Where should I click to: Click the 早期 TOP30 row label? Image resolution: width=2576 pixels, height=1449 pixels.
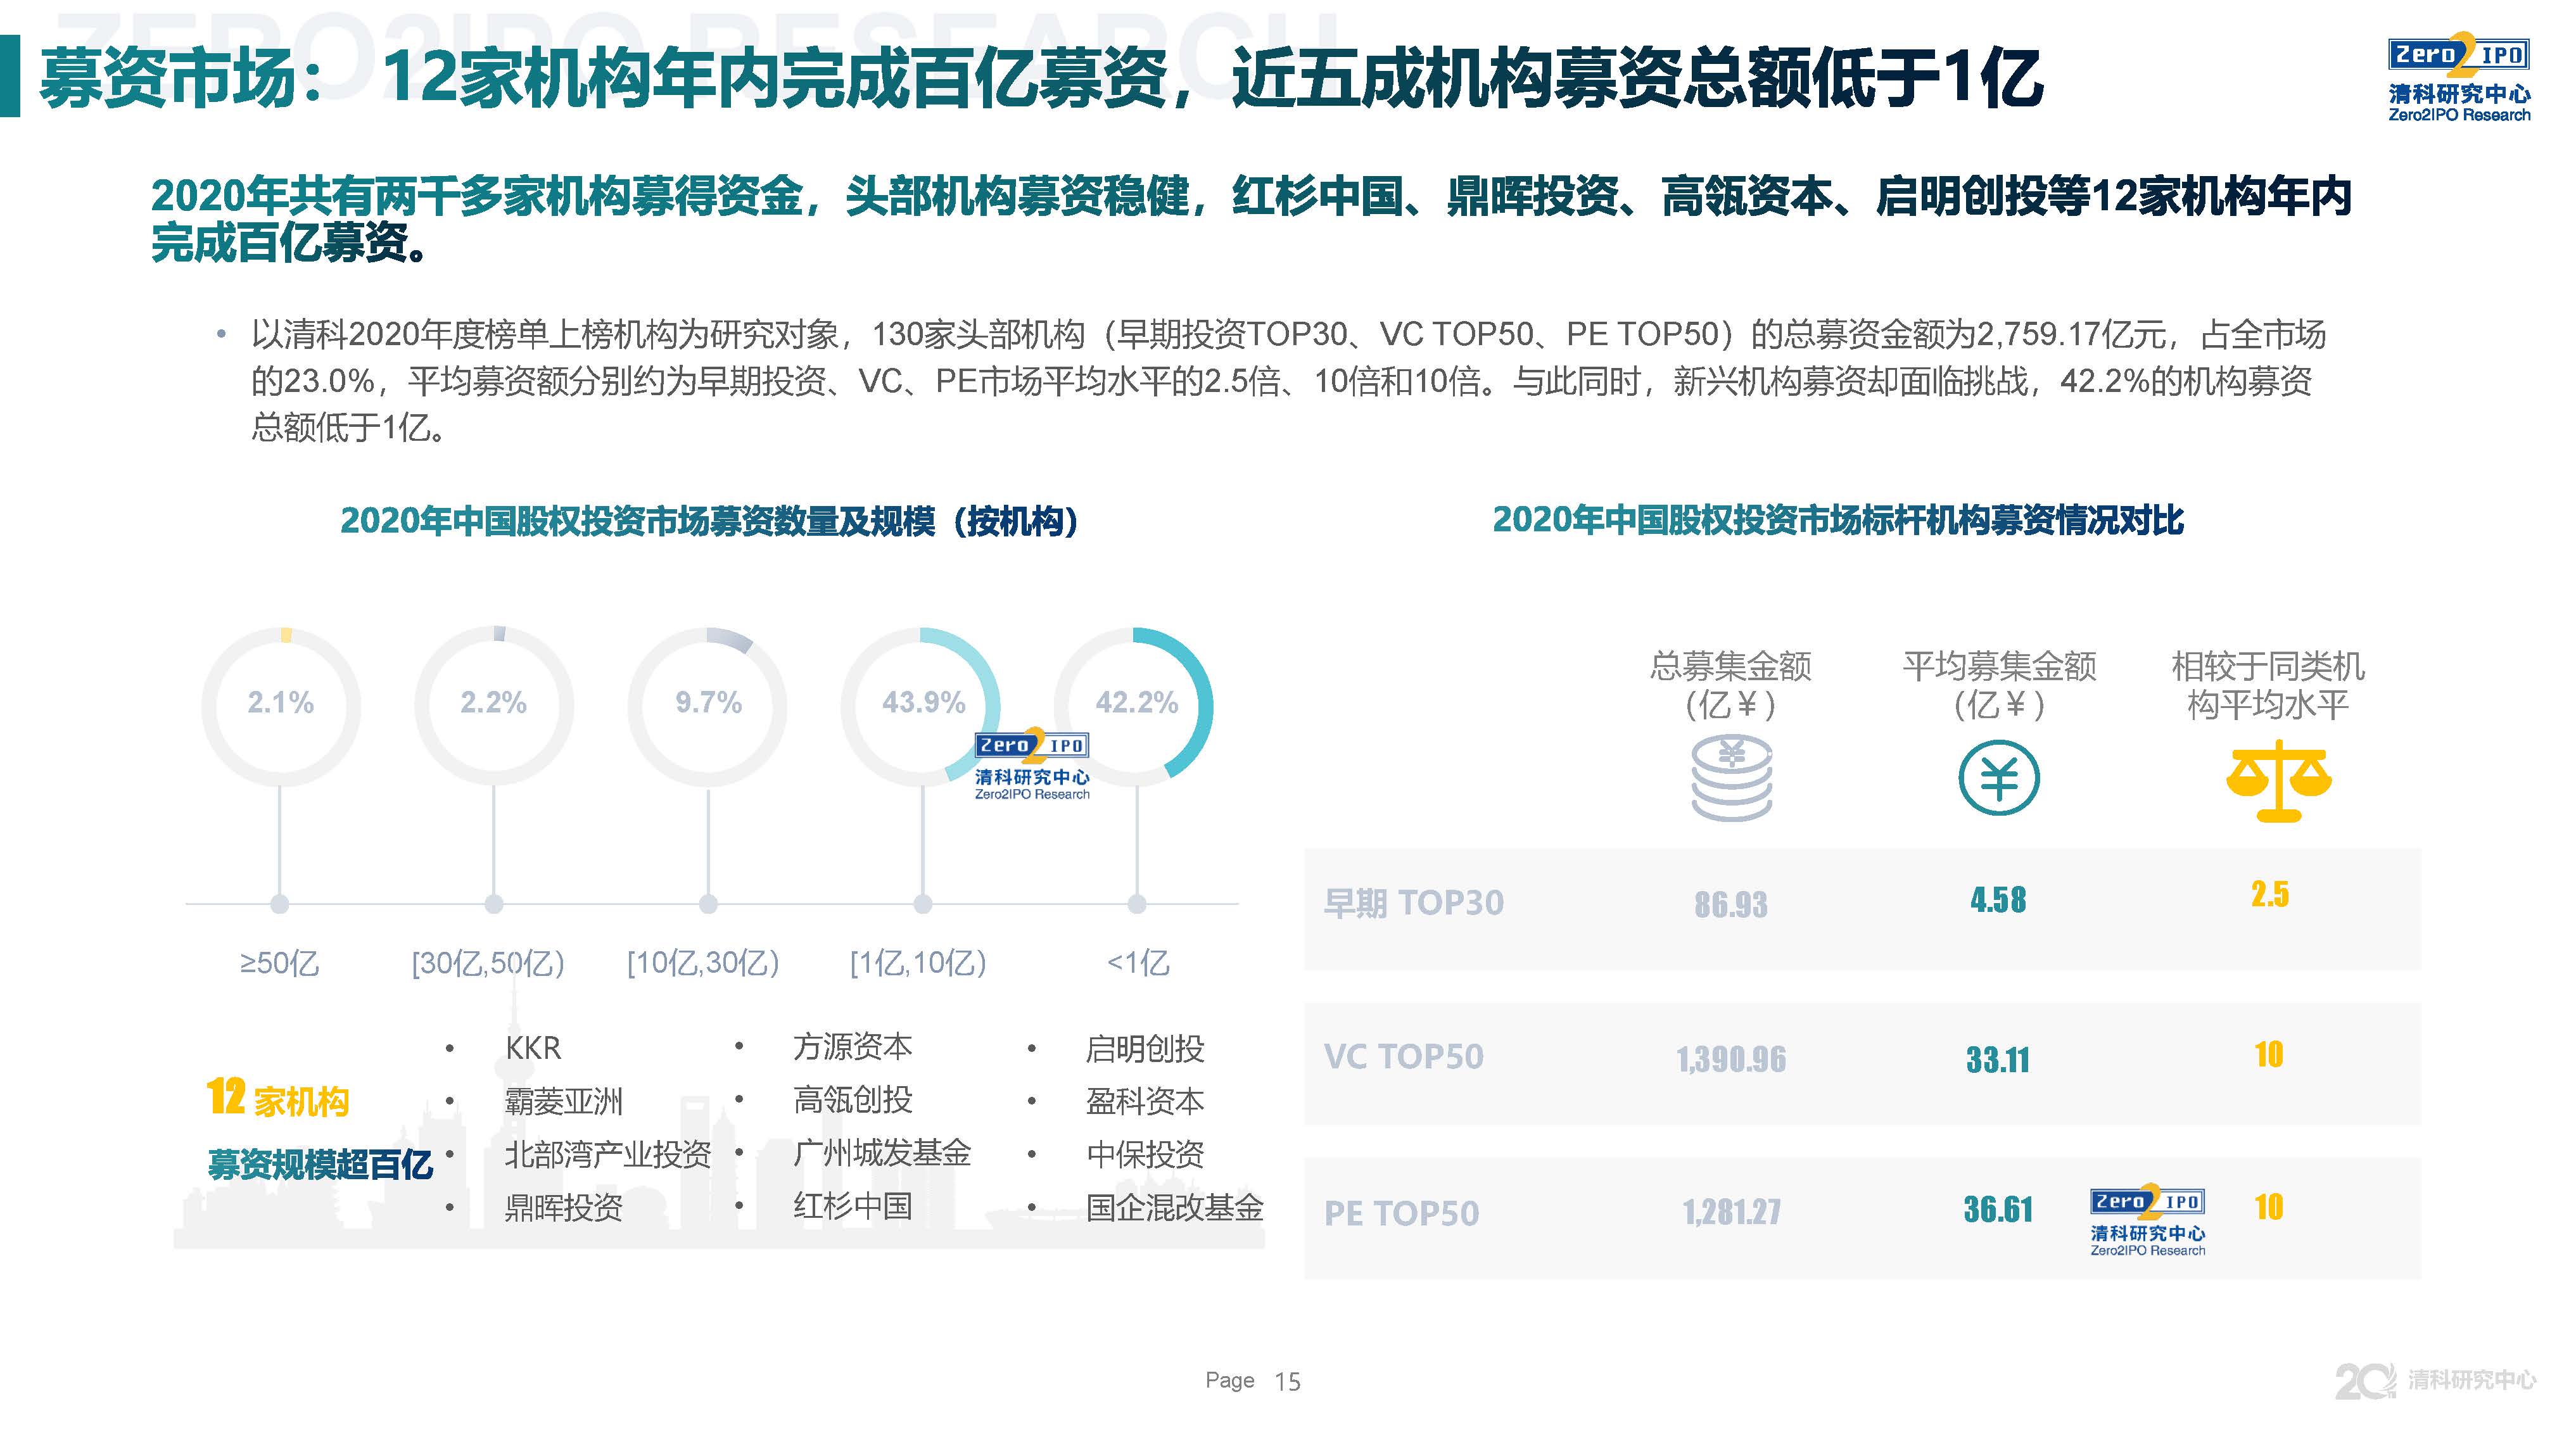1413,903
